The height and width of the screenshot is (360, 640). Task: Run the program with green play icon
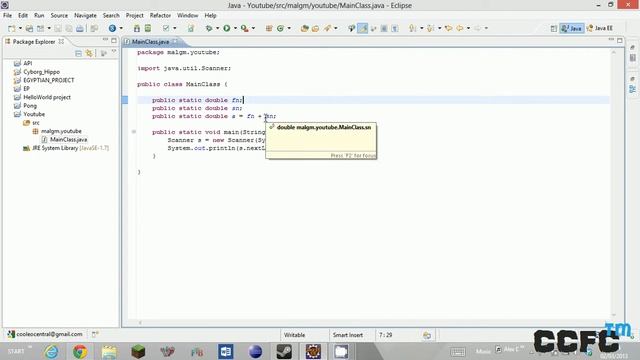coord(227,28)
